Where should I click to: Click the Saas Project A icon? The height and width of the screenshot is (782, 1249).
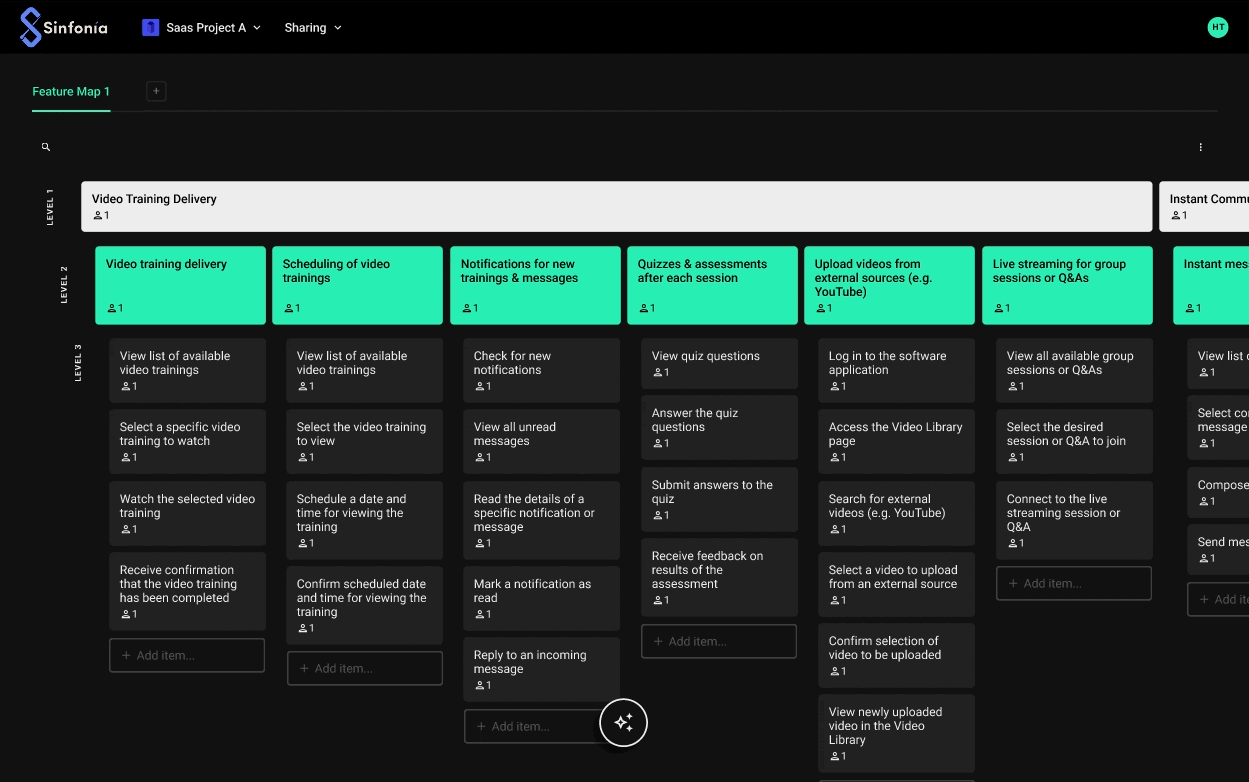click(x=151, y=28)
